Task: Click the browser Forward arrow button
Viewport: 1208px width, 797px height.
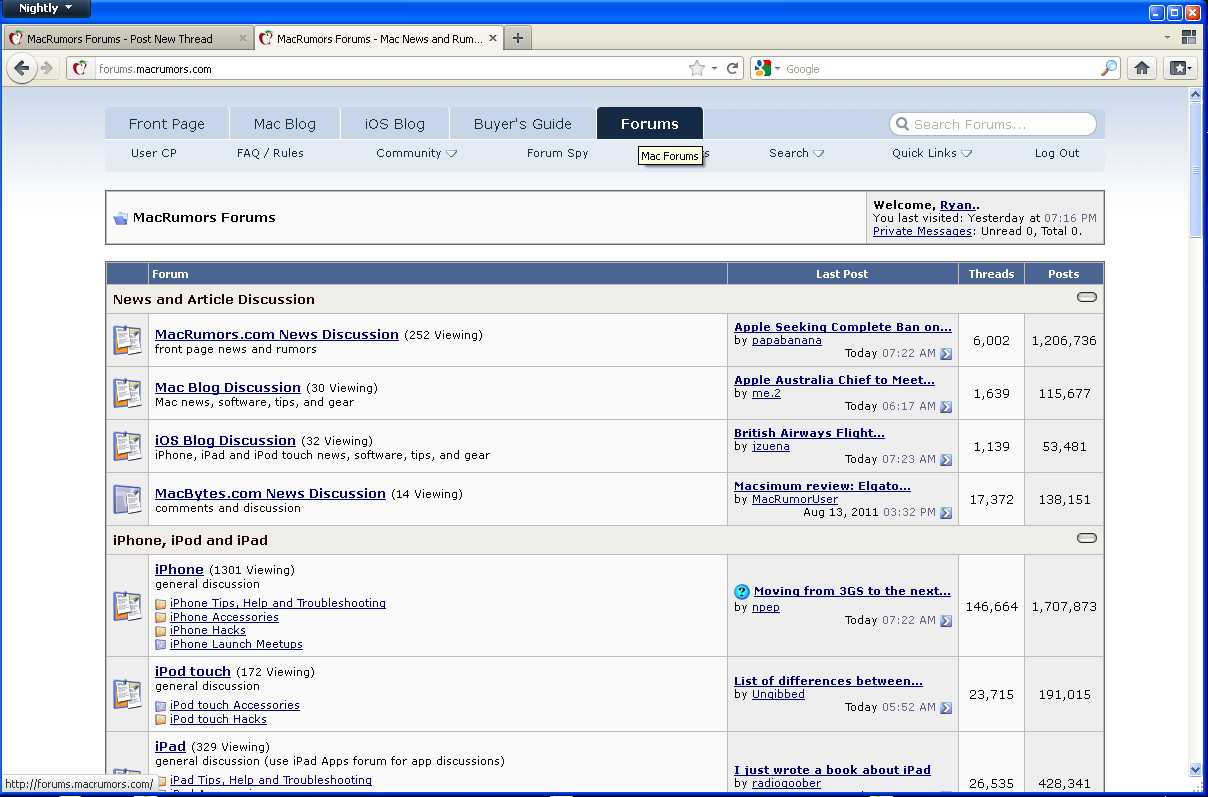Action: (x=46, y=68)
